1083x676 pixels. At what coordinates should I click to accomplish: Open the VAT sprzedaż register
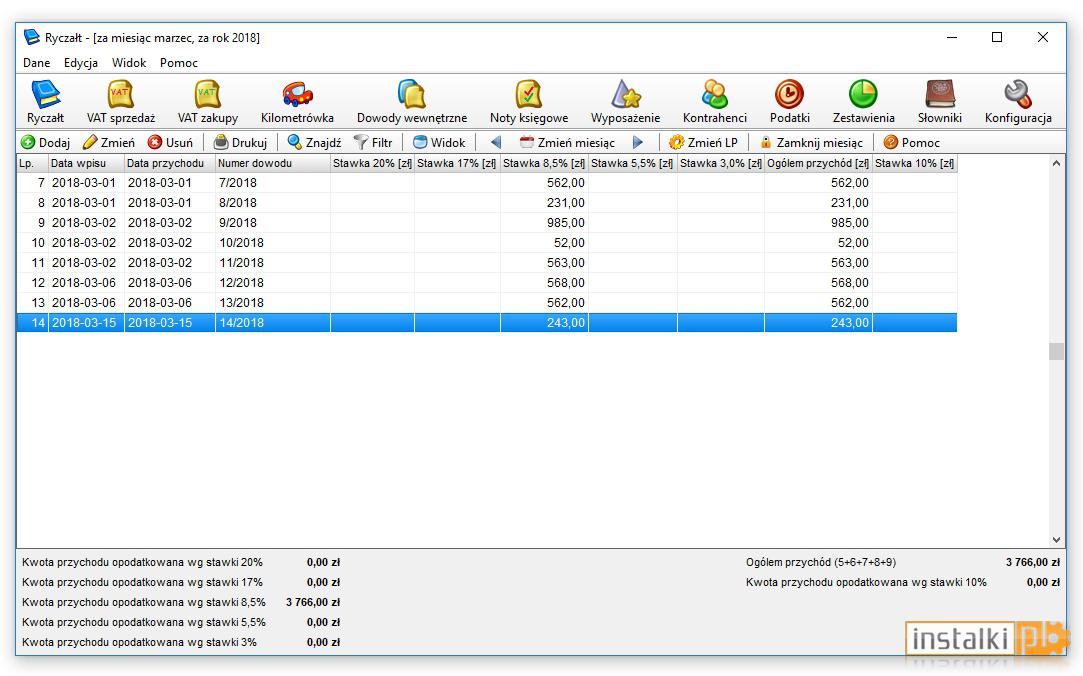click(121, 102)
